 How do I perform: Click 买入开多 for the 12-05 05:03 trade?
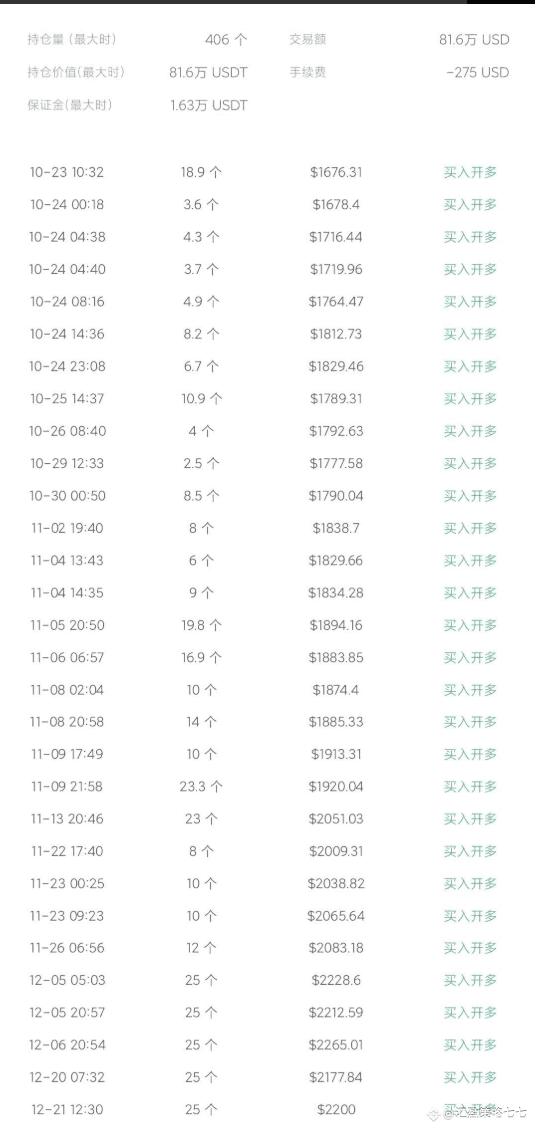point(470,981)
